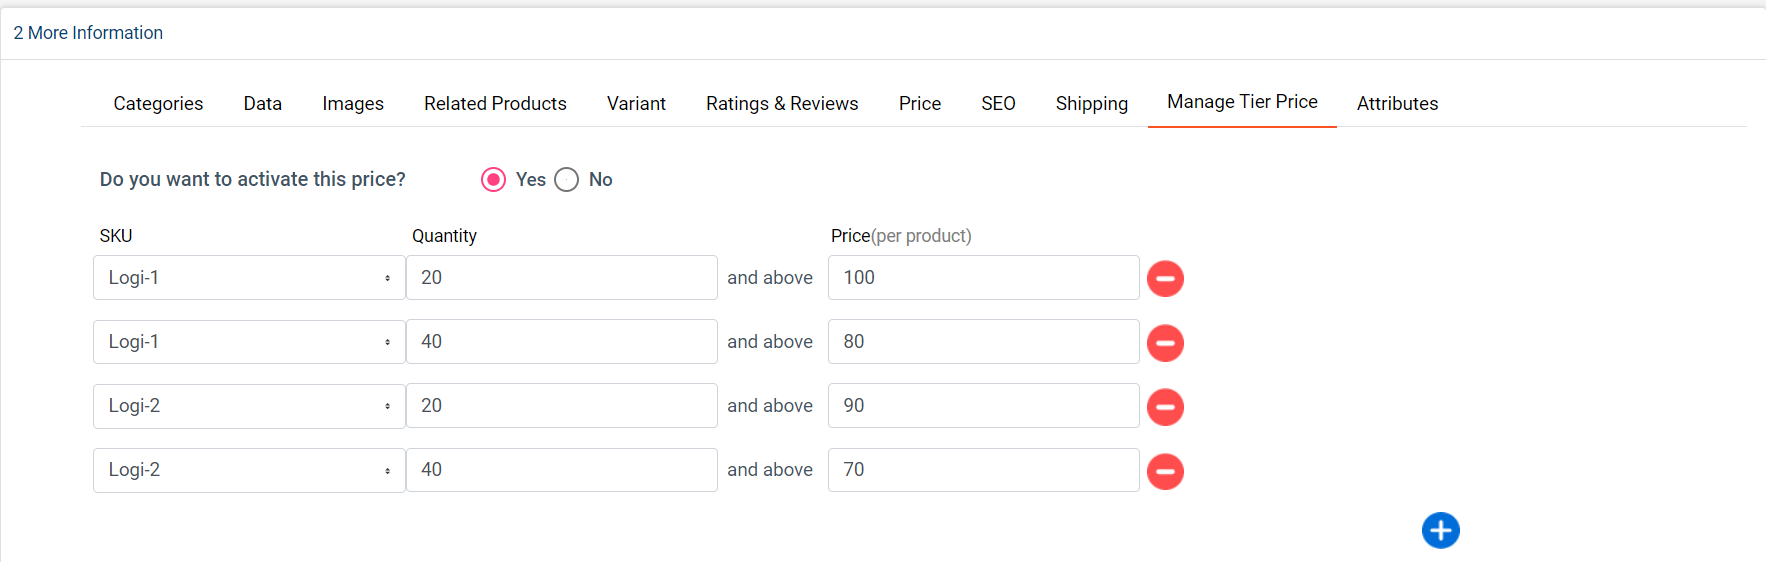Switch to the Variant tab
This screenshot has width=1766, height=562.
pyautogui.click(x=636, y=103)
